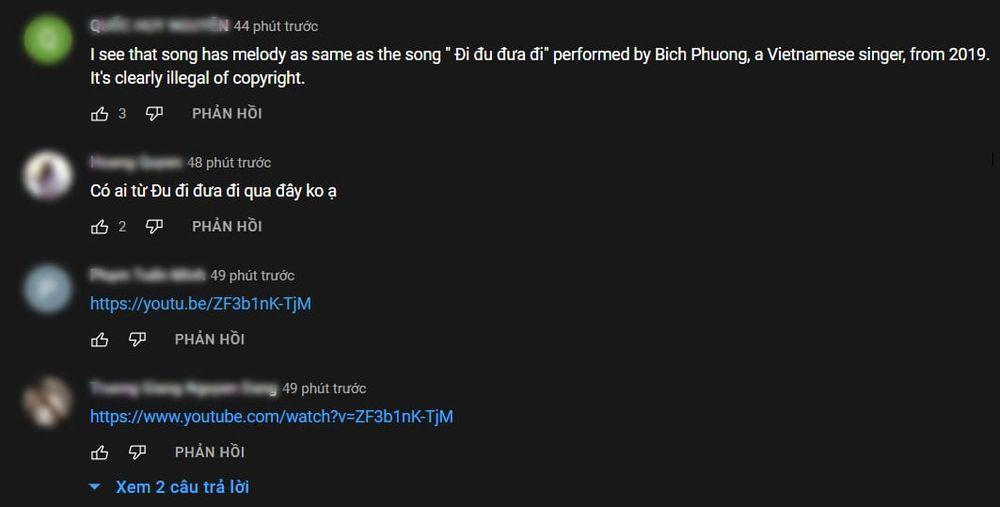The width and height of the screenshot is (1000, 507).
Task: Dislike the 'Có ai từ Đu đi đưa đi' comment
Action: click(154, 227)
